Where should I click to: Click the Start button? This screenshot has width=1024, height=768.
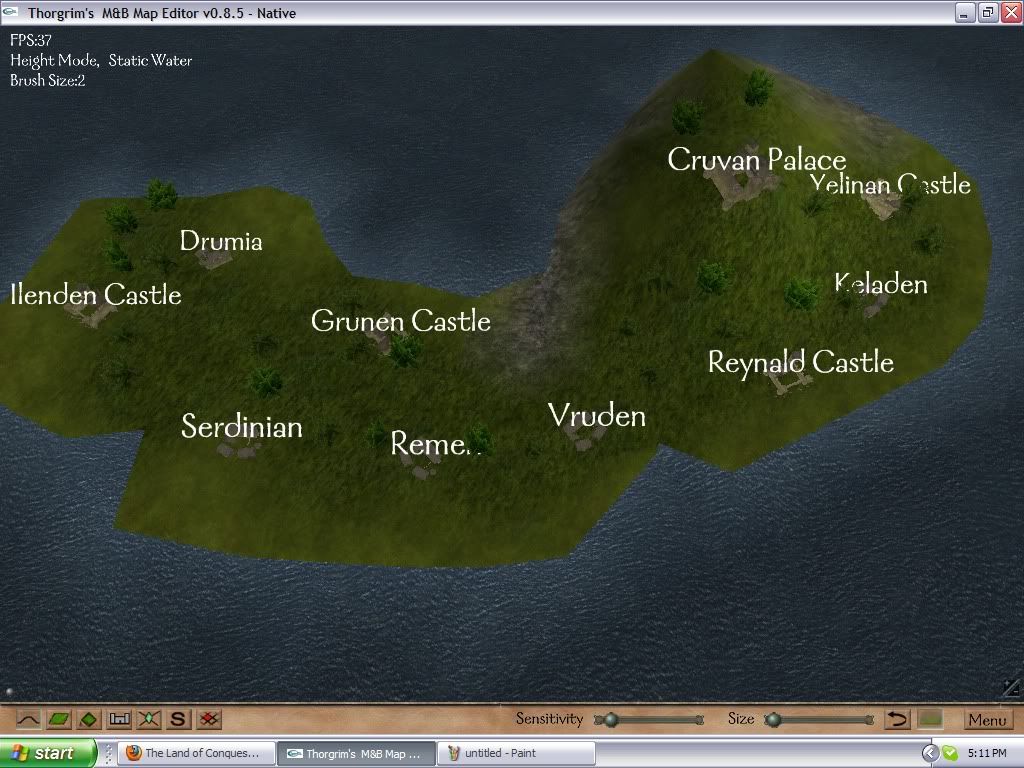pos(45,752)
